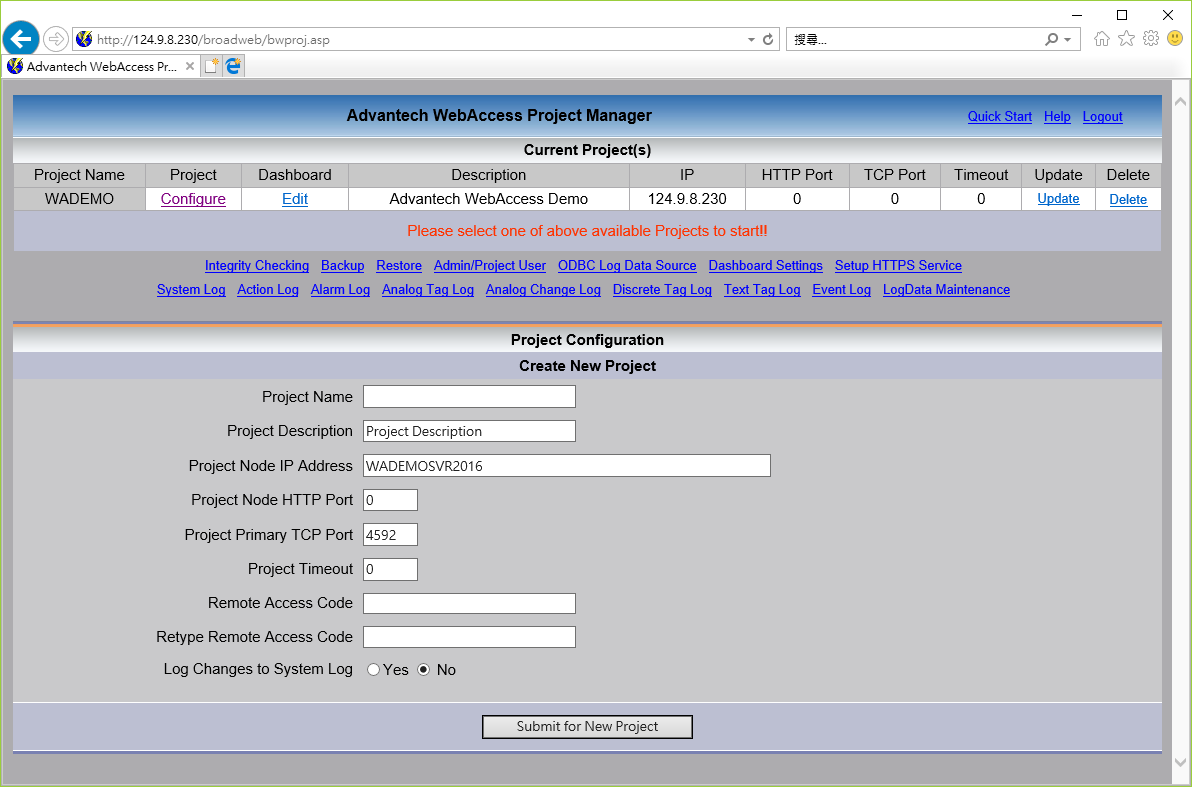Viewport: 1192px width, 787px height.
Task: Click the Advantech WebAccess Demo description cell
Action: 489,198
